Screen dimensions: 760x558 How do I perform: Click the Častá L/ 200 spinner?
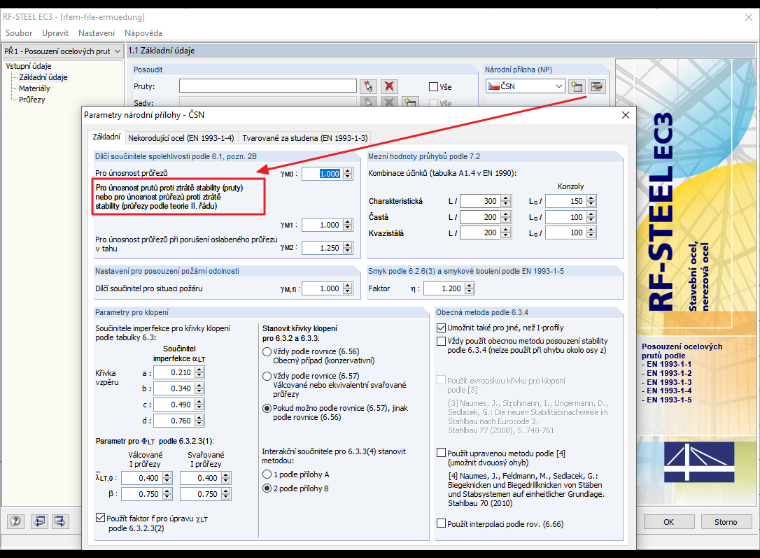506,217
